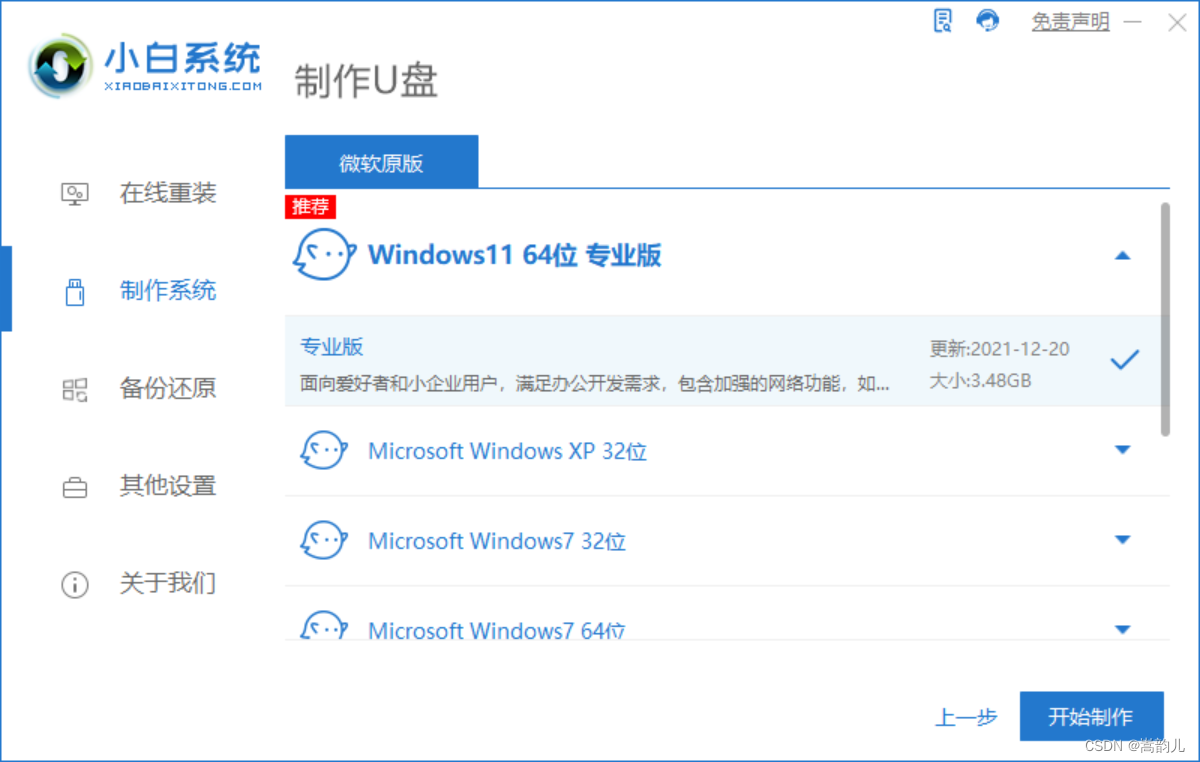The image size is (1200, 762).
Task: Collapse the Windows11 64位 专业版 section arrow
Action: [1122, 256]
